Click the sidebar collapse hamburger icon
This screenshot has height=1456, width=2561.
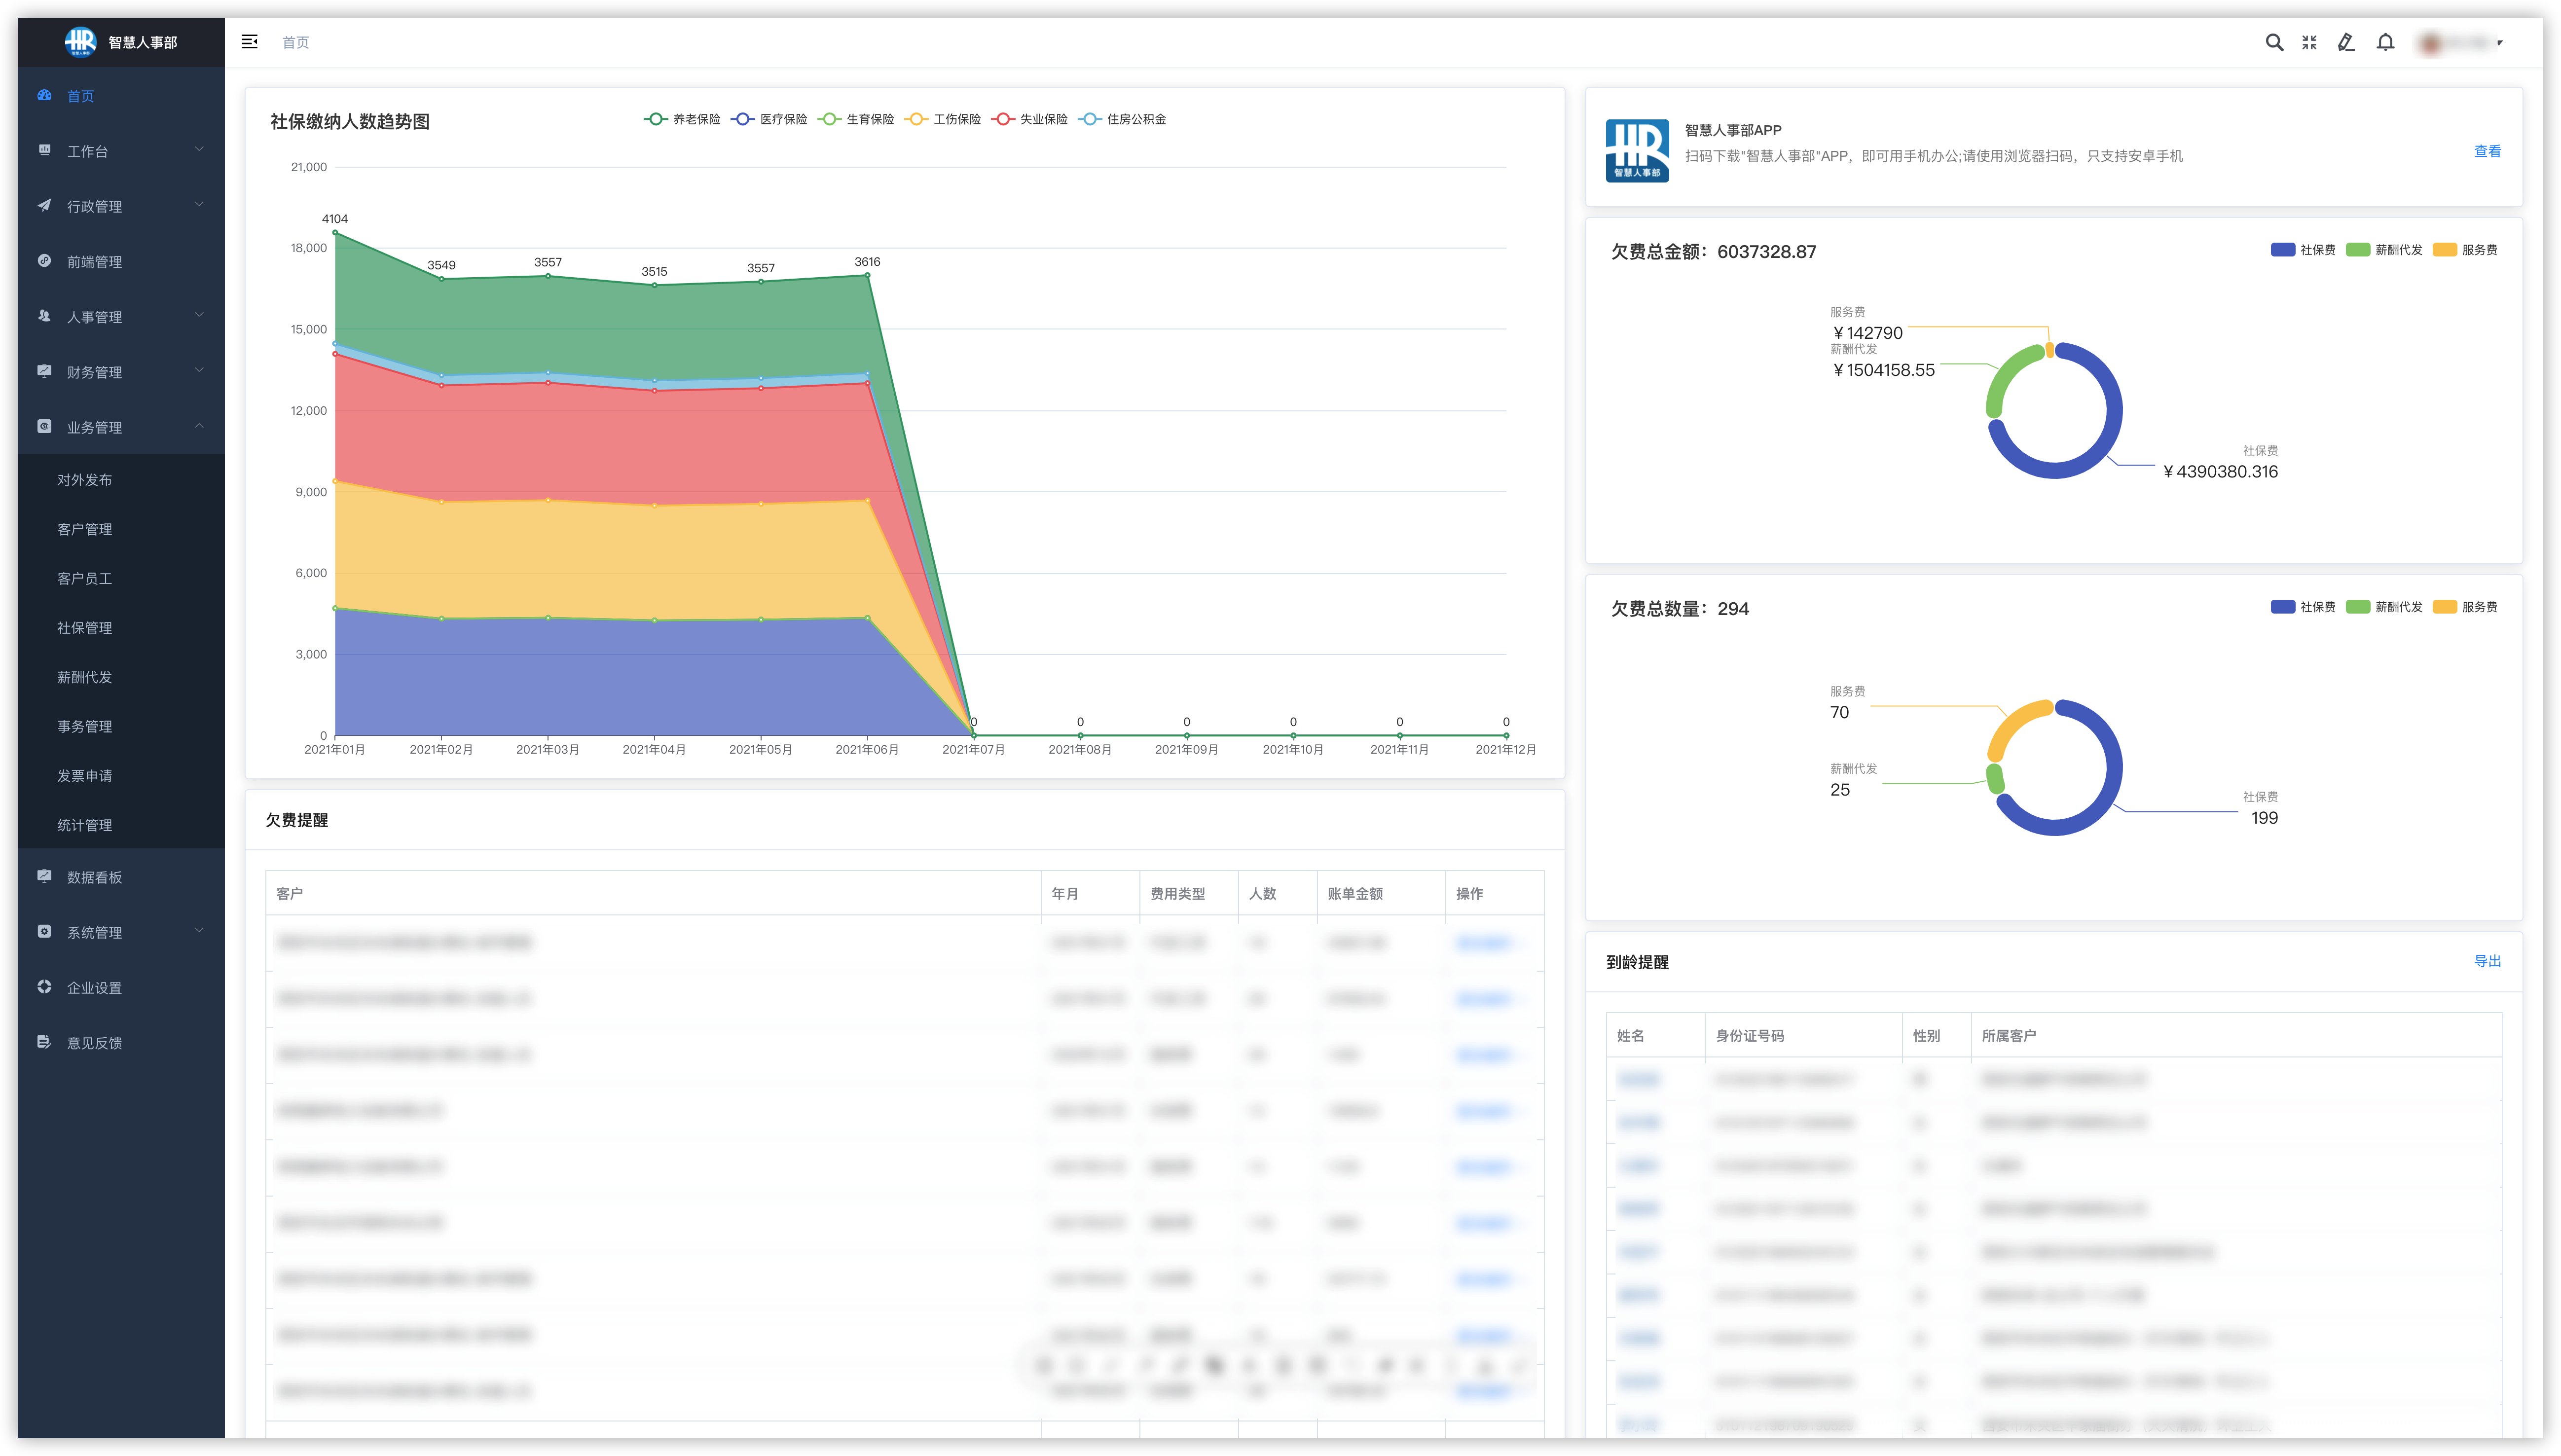[250, 42]
